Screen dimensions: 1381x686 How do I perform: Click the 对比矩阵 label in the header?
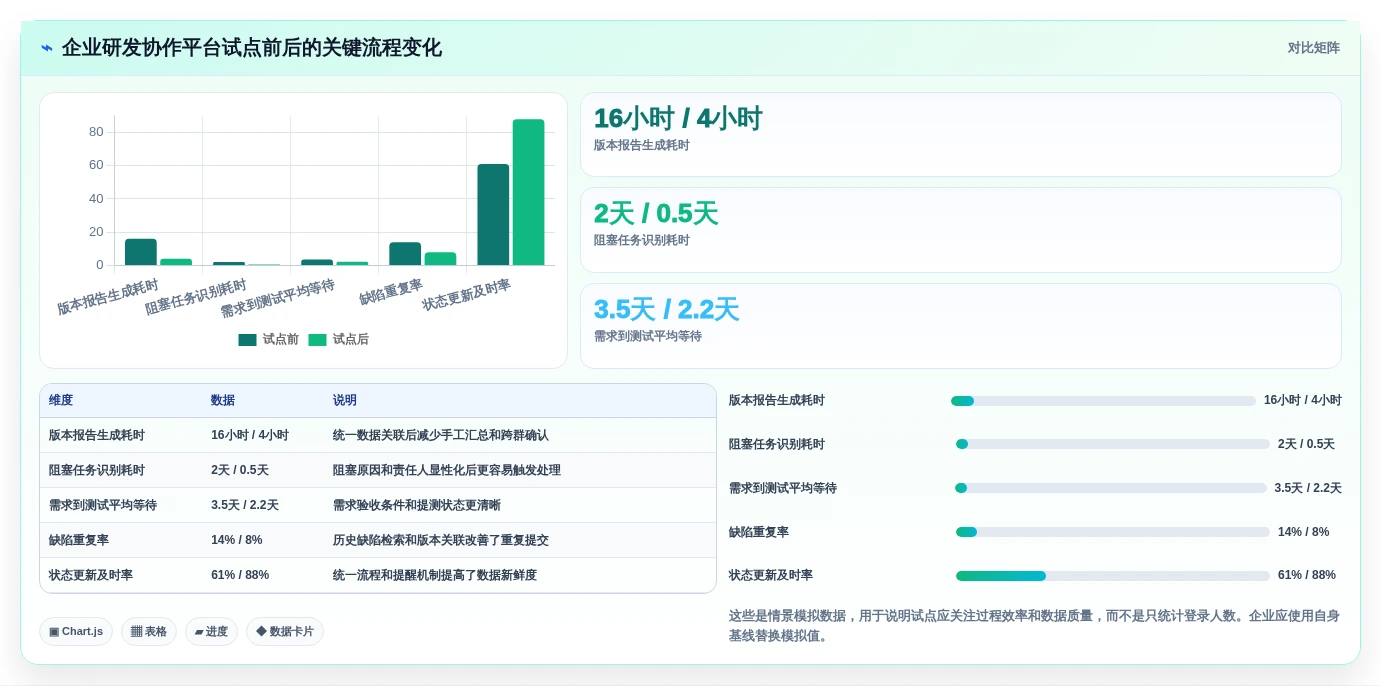pos(1313,48)
